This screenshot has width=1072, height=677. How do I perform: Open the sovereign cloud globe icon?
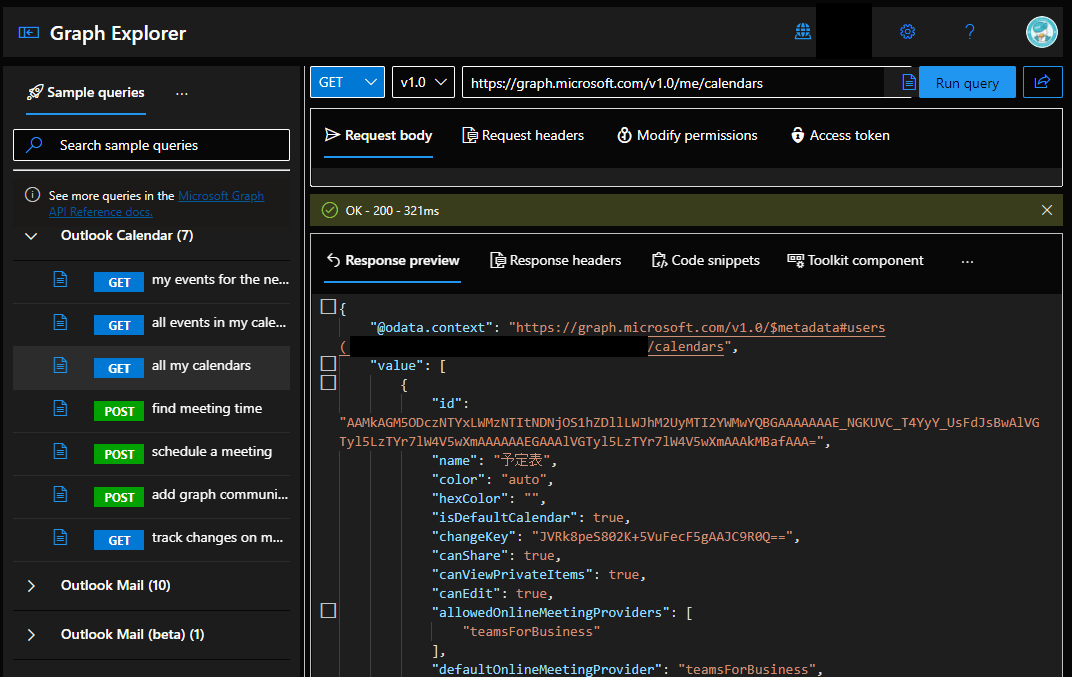802,31
